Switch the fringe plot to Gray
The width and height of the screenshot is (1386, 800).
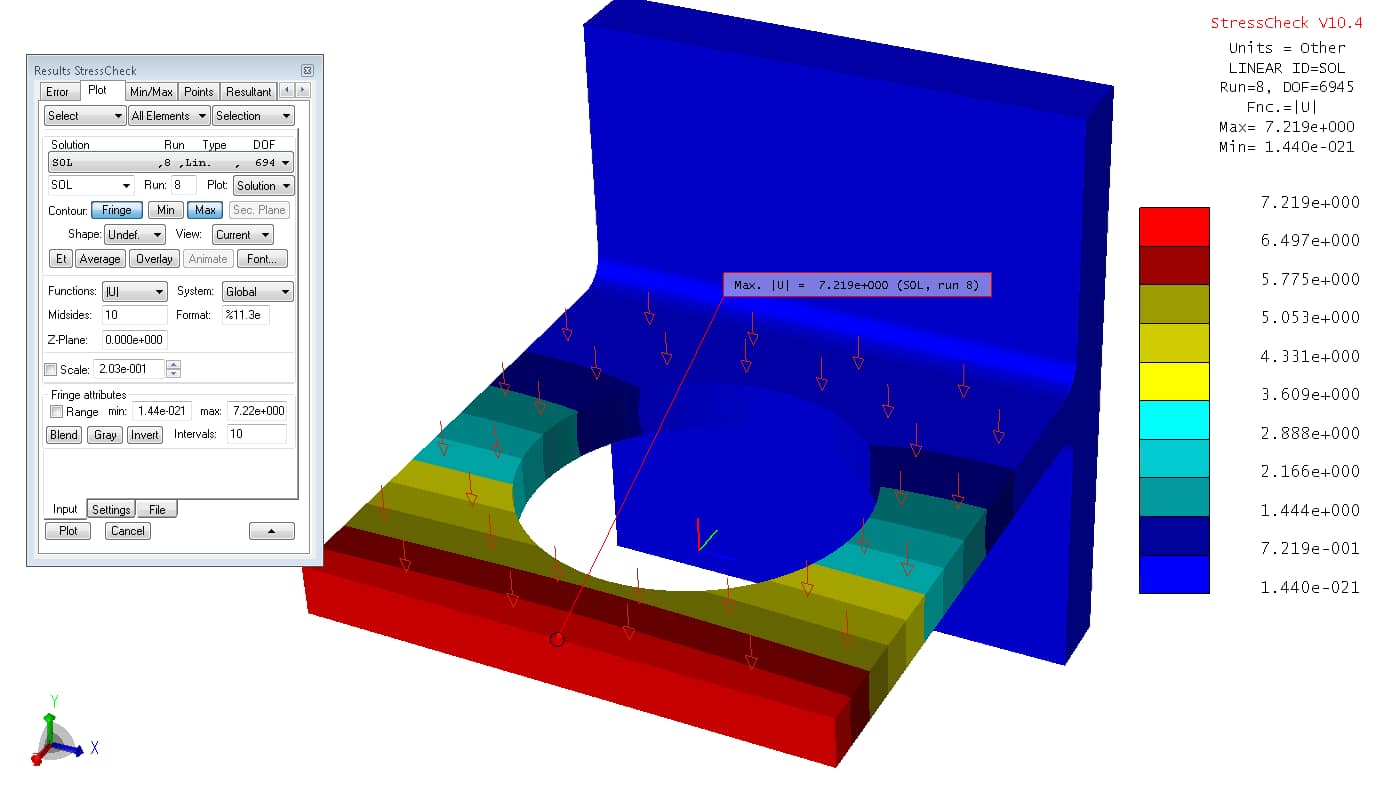coord(104,434)
